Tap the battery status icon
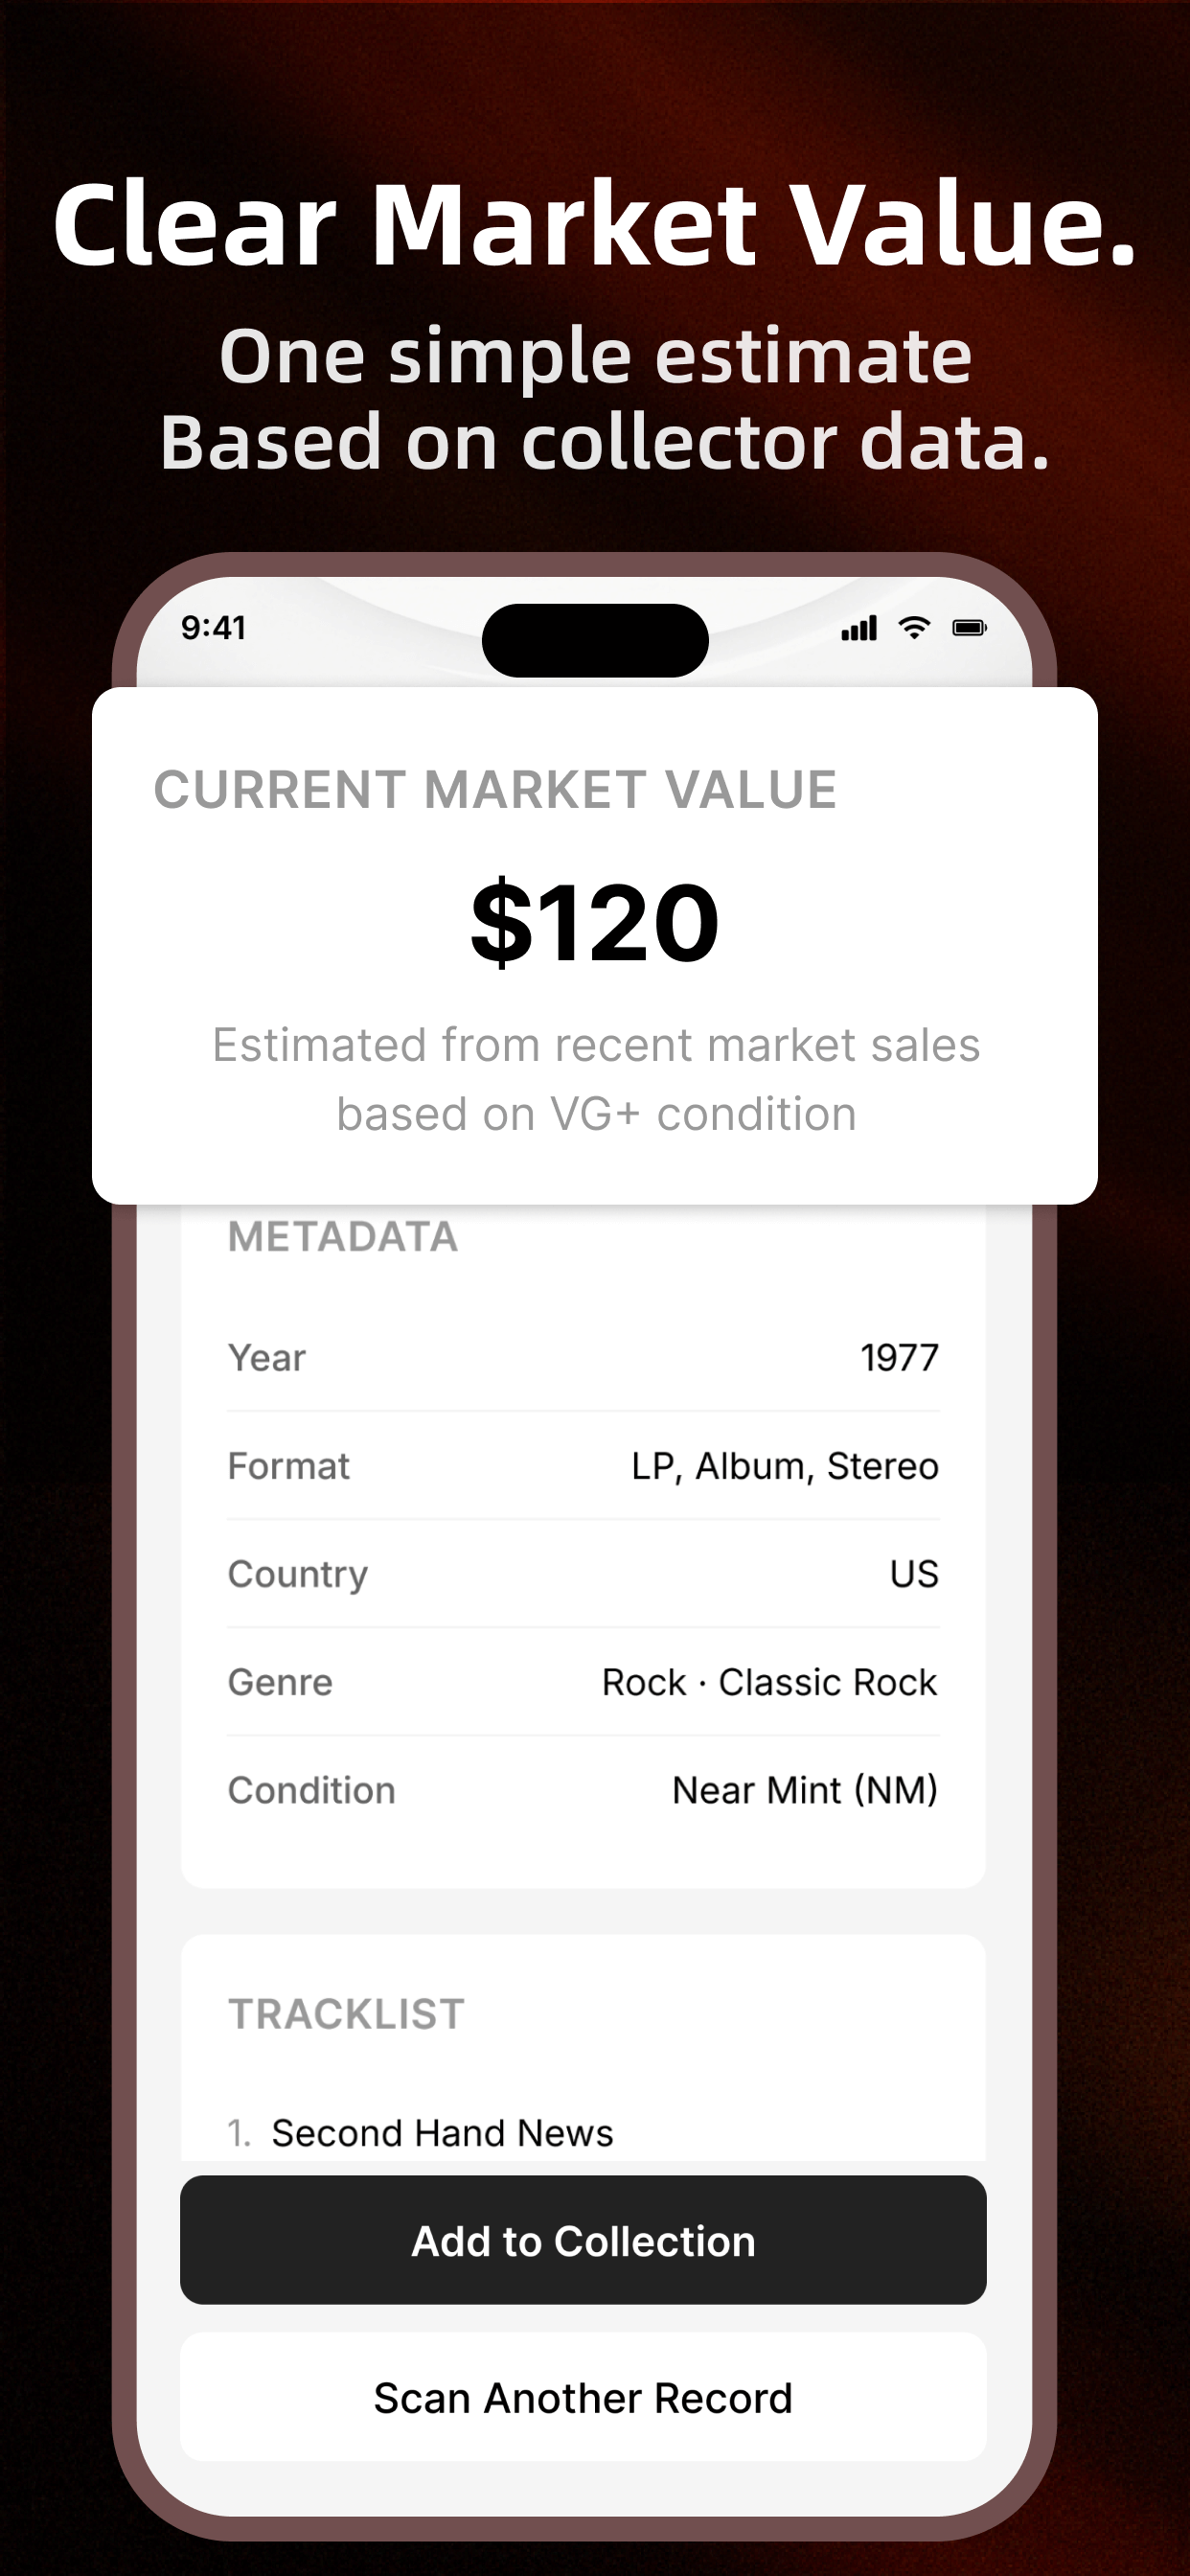The width and height of the screenshot is (1190, 2576). (969, 628)
